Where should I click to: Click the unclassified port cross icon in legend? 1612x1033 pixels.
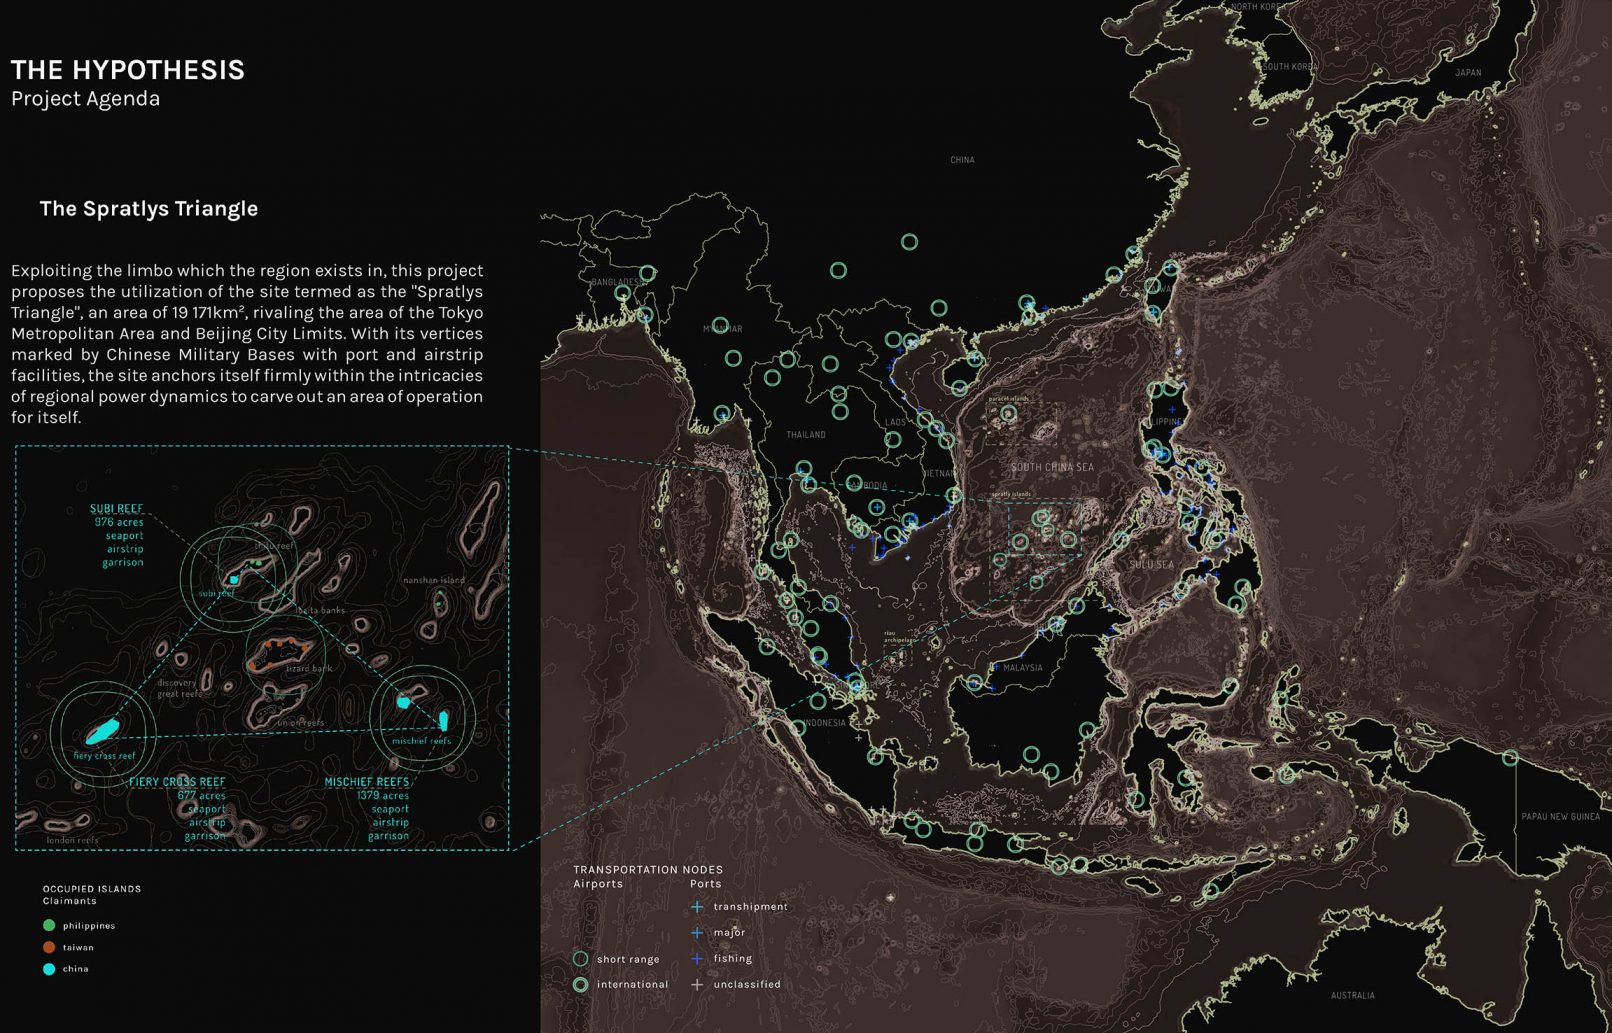point(697,985)
